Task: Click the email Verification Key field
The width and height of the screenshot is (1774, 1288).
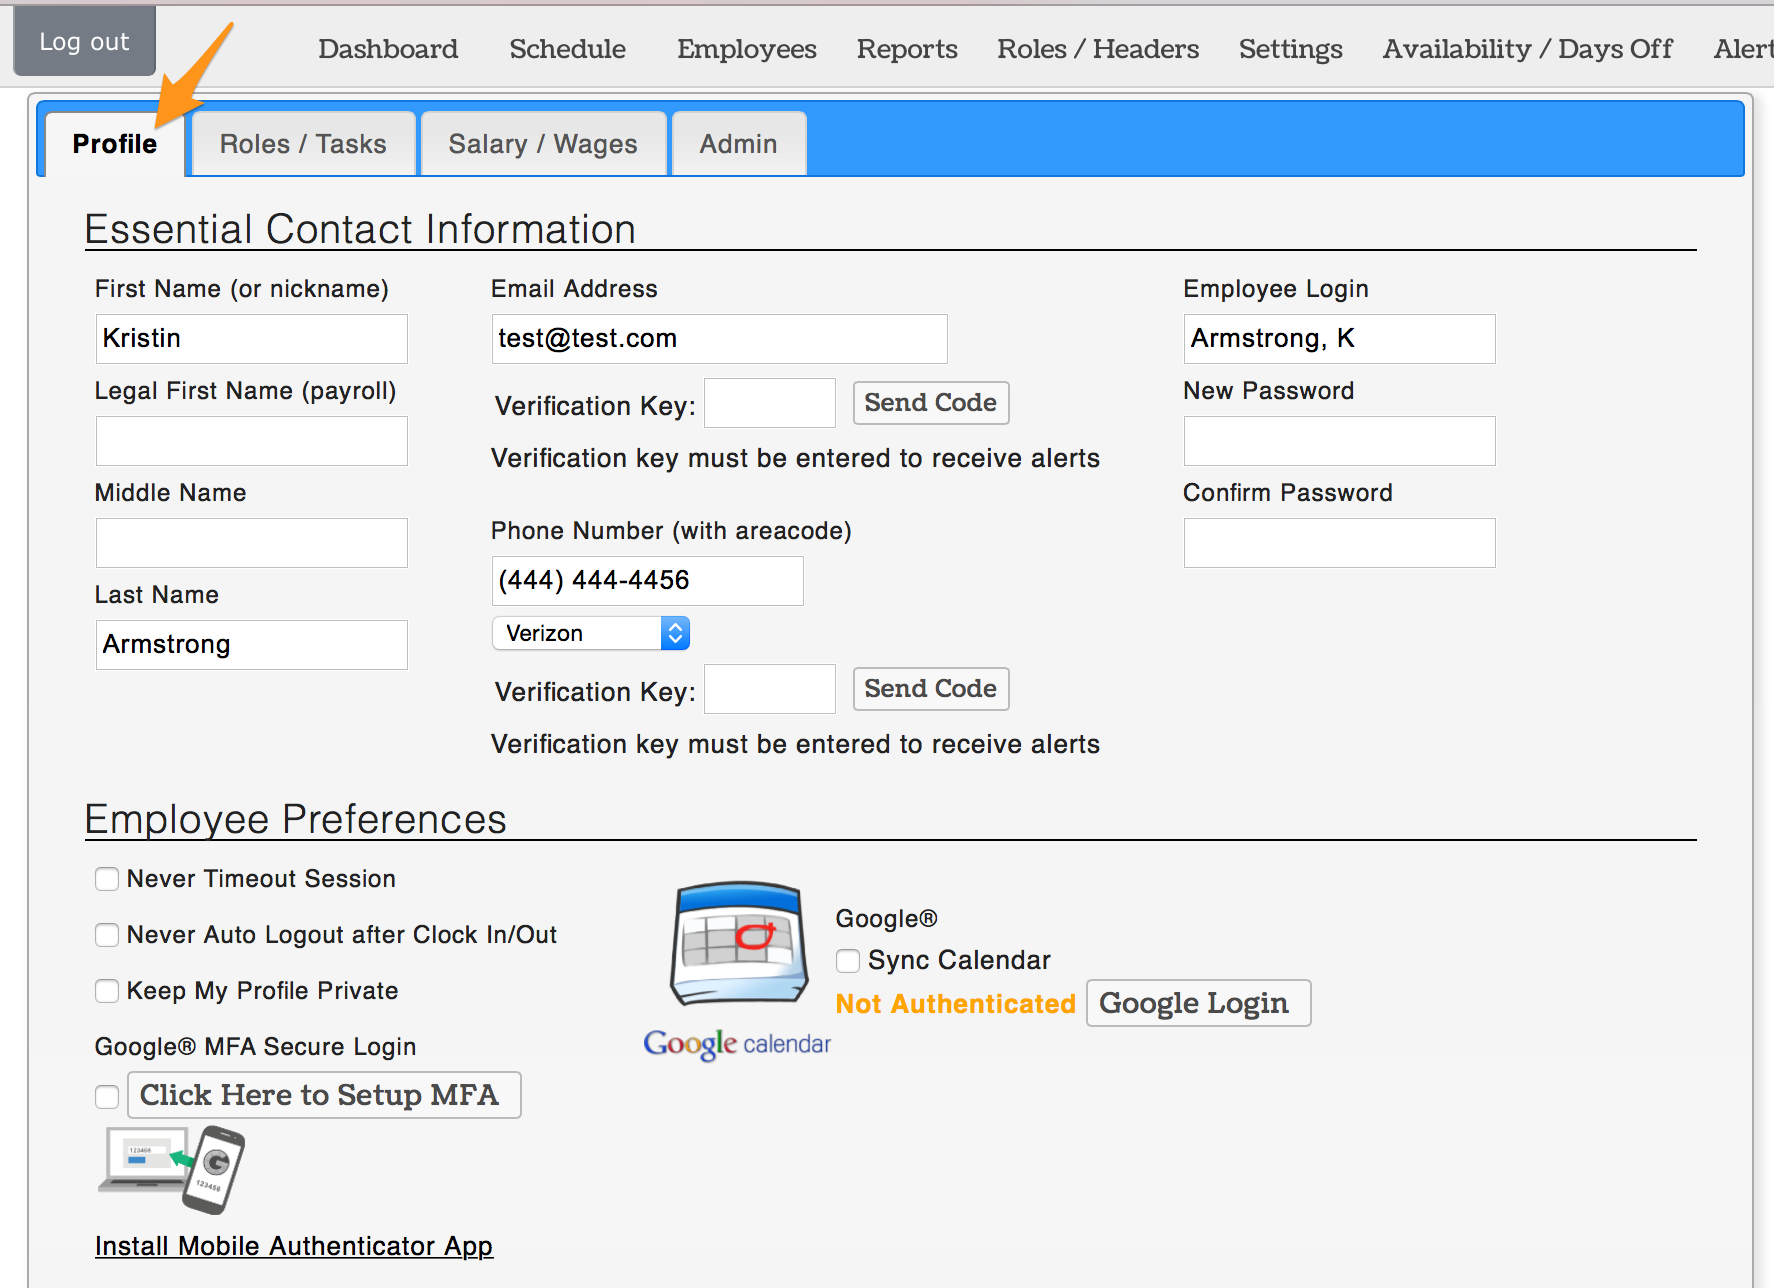Action: click(770, 403)
